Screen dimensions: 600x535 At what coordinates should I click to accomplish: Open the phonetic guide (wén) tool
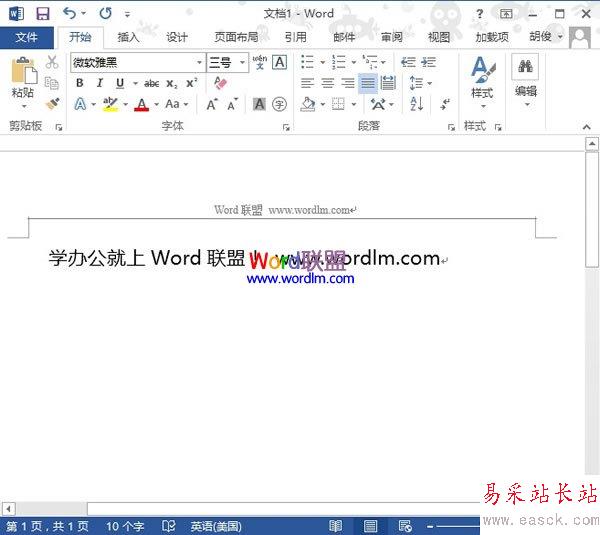tap(260, 62)
